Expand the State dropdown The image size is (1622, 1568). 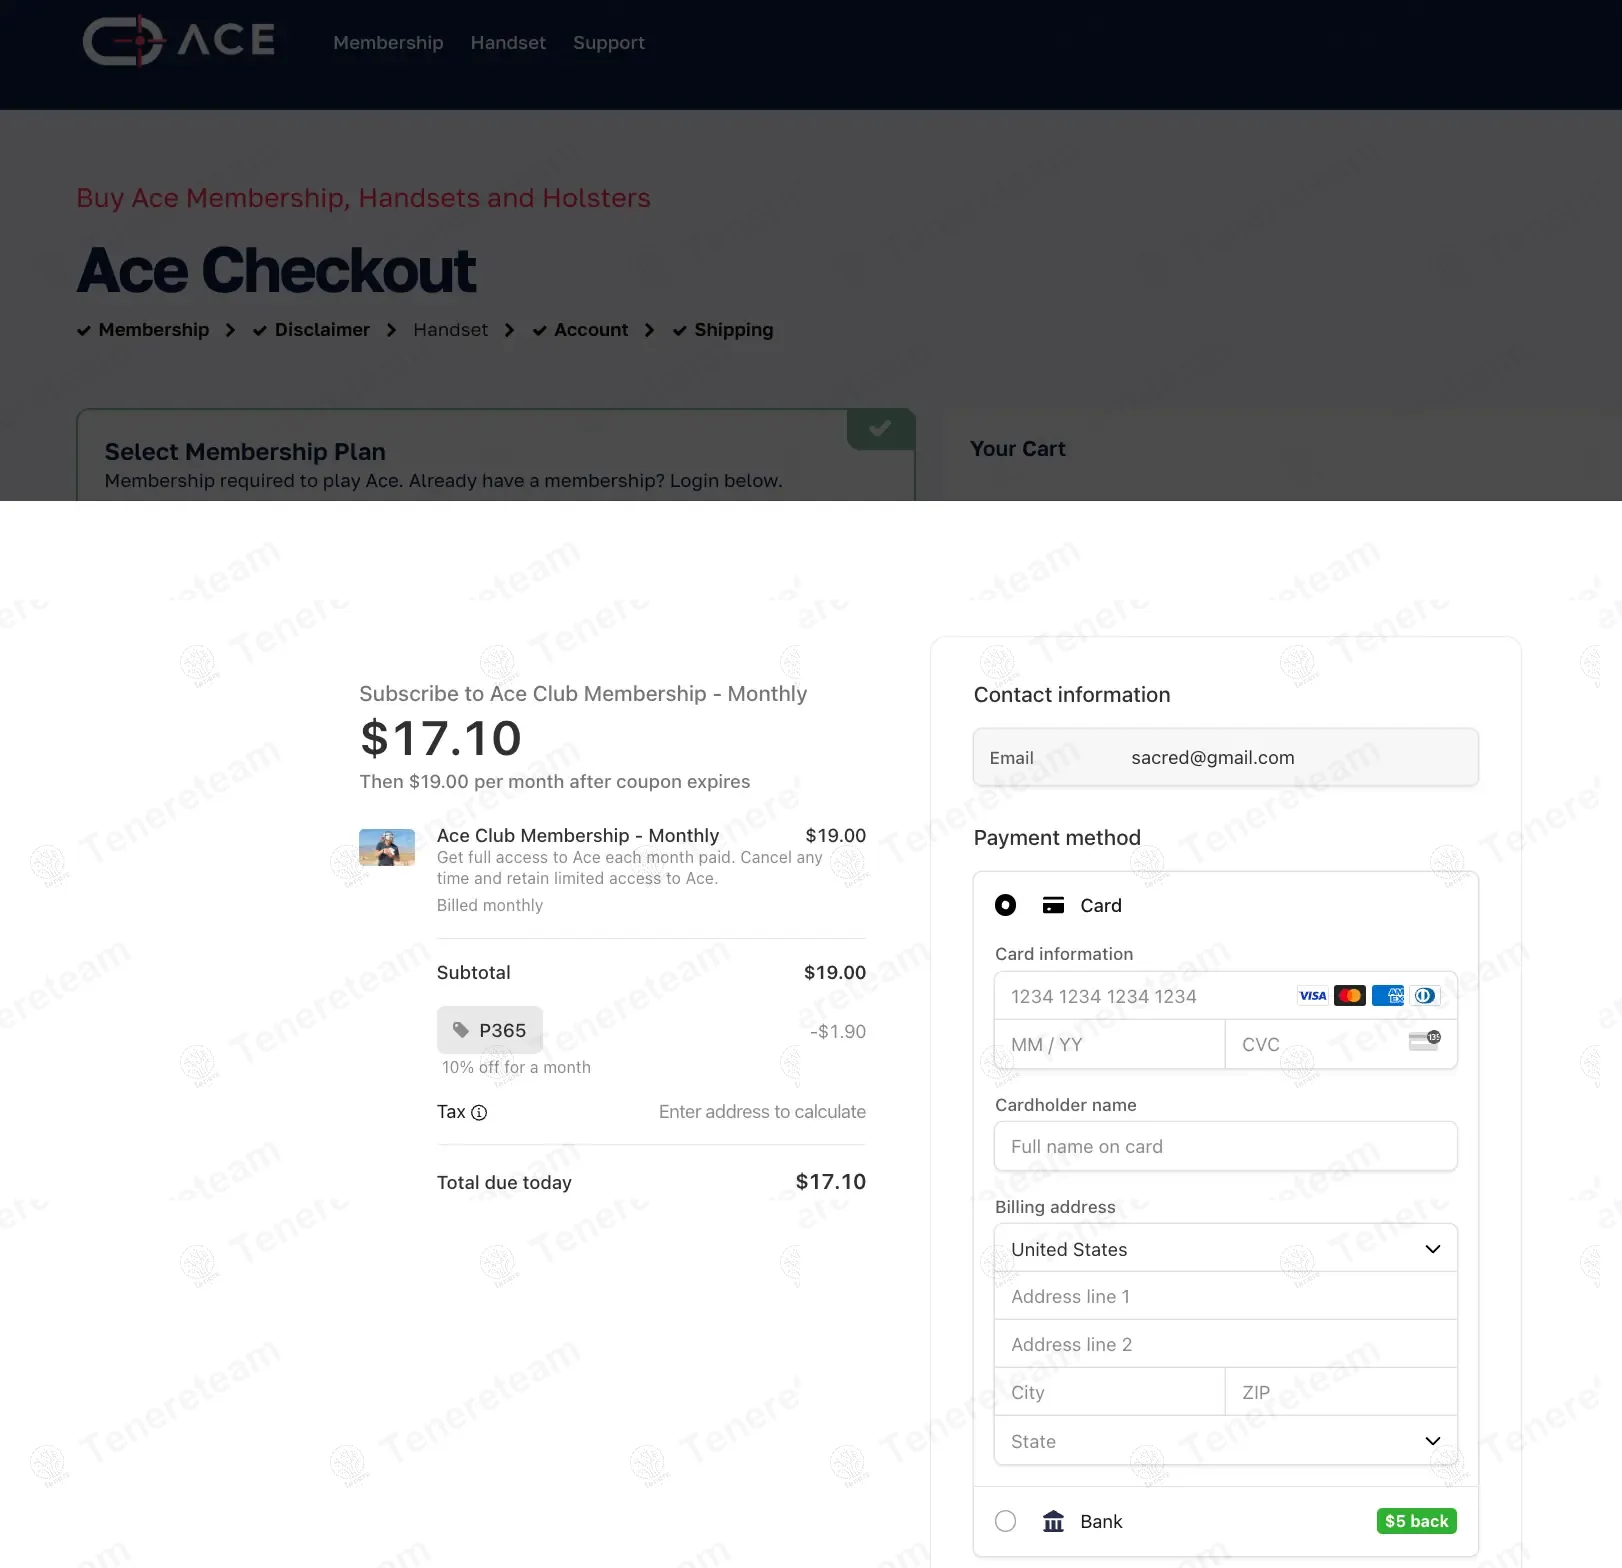pos(1225,1441)
